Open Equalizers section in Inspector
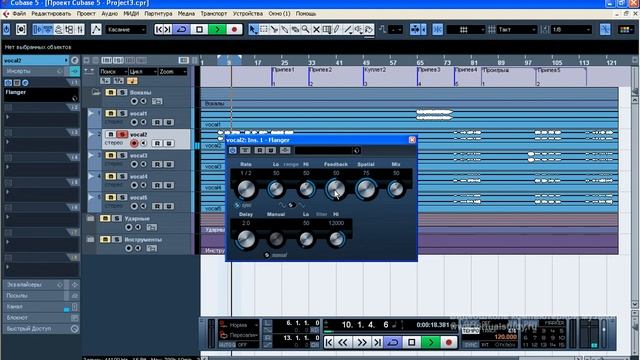Image resolution: width=640 pixels, height=360 pixels. point(41,284)
